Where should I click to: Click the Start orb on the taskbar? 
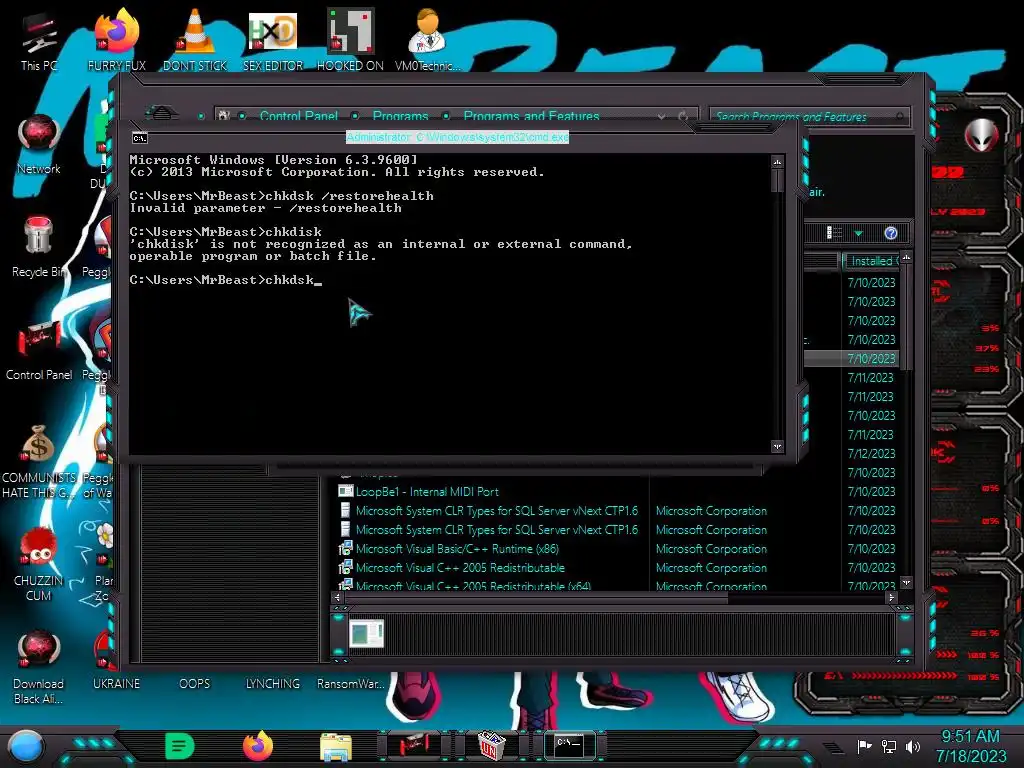(27, 746)
